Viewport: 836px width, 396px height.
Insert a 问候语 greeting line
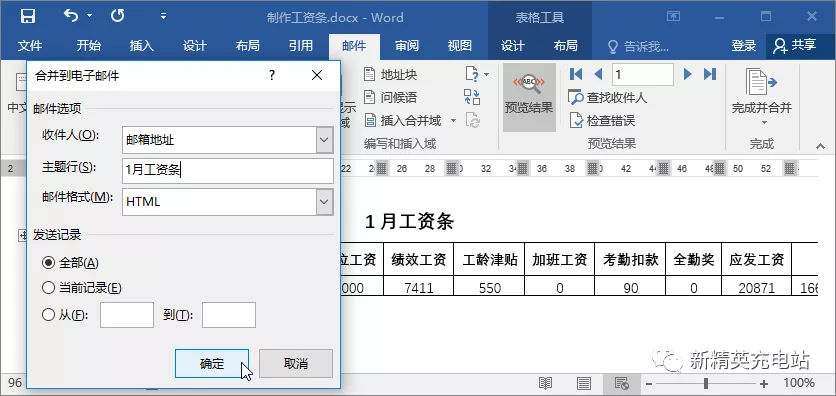click(390, 98)
